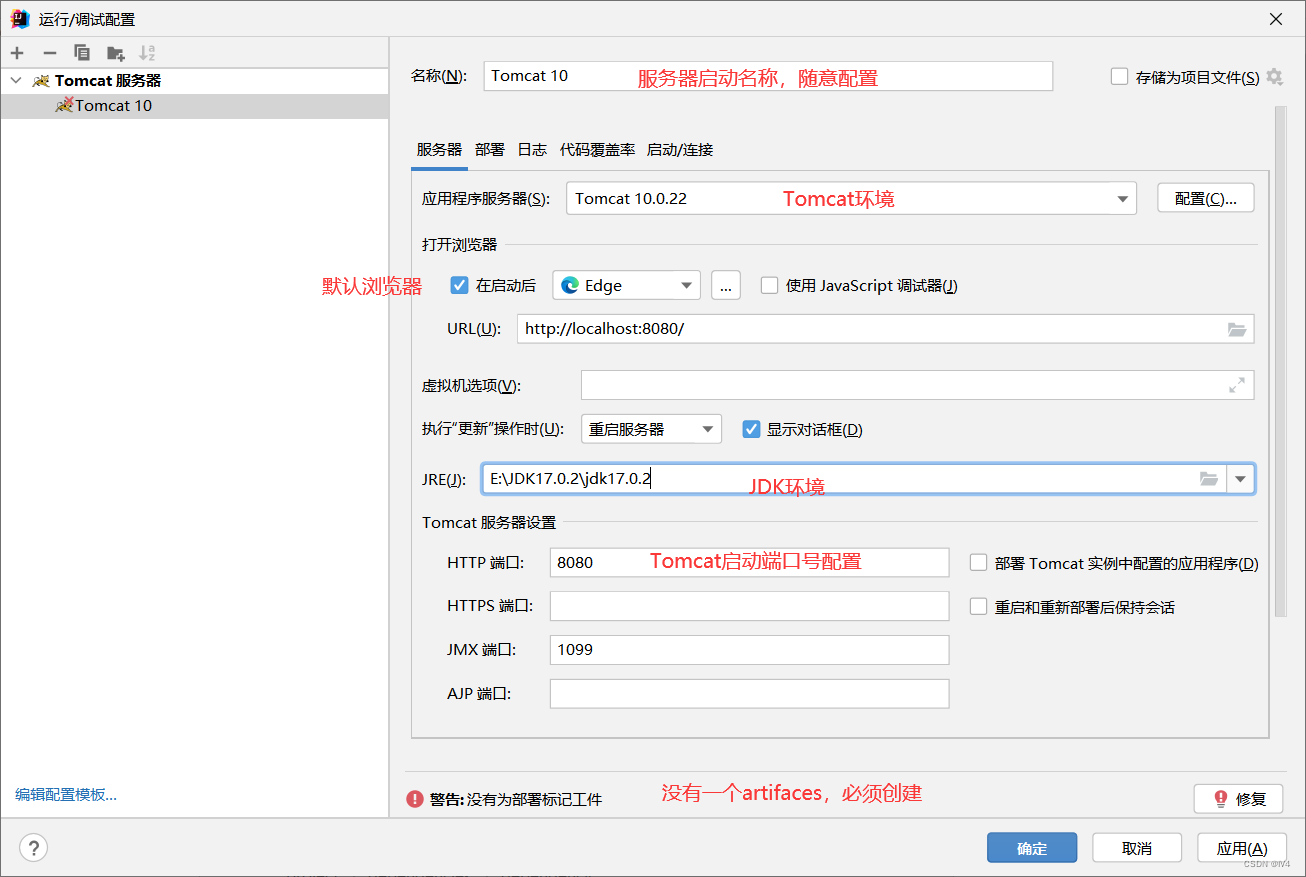Viewport: 1306px width, 877px height.
Task: Click the IntelliJ icon in title bar
Action: 19,19
